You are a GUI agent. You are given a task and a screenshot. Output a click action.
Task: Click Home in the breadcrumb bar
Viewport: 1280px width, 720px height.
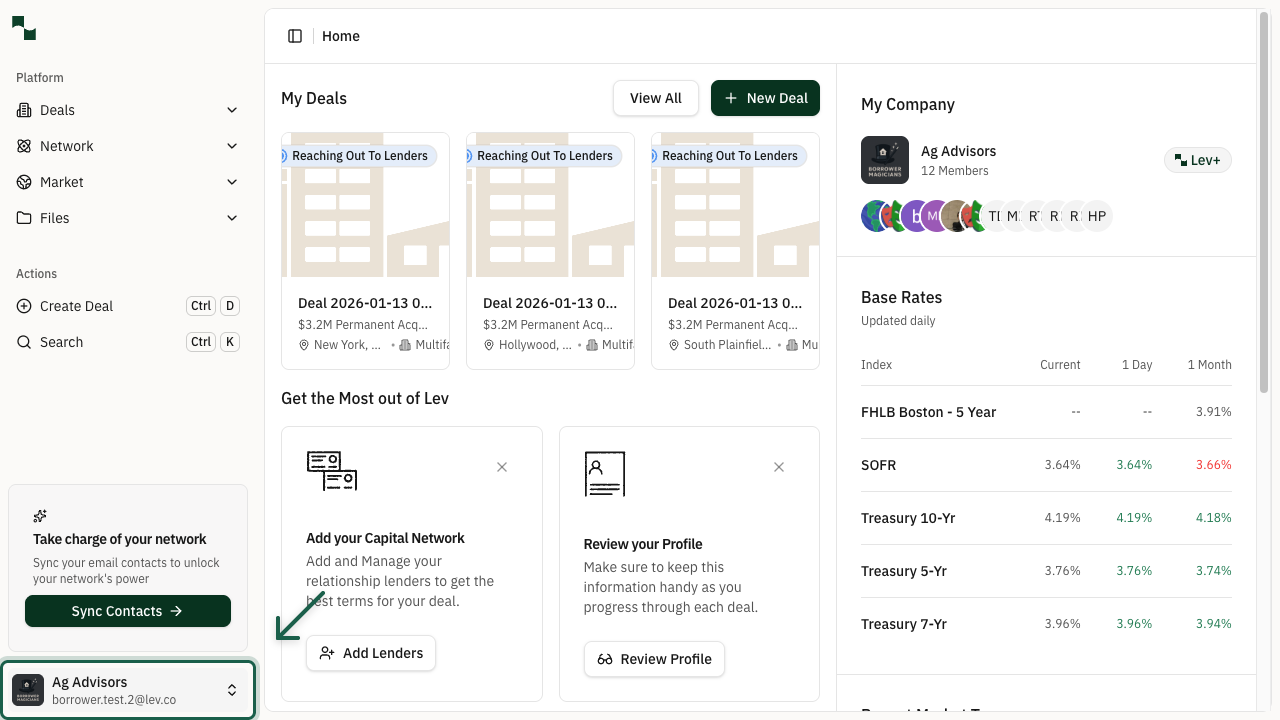pyautogui.click(x=340, y=36)
